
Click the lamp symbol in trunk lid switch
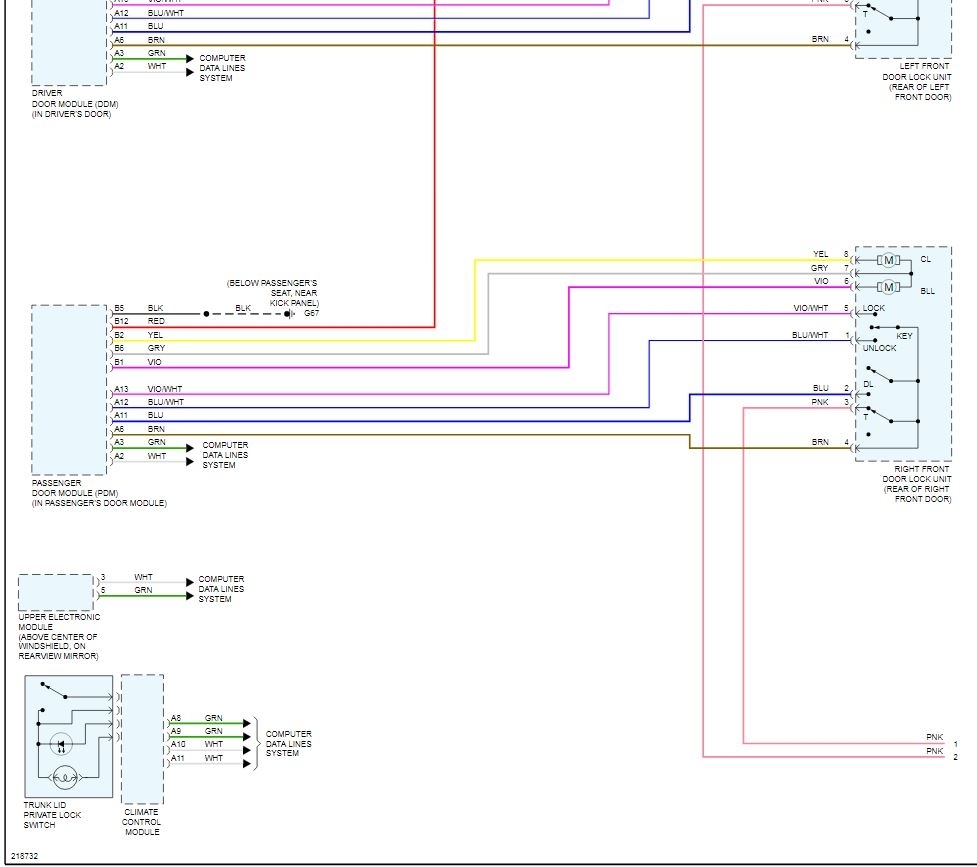[63, 776]
